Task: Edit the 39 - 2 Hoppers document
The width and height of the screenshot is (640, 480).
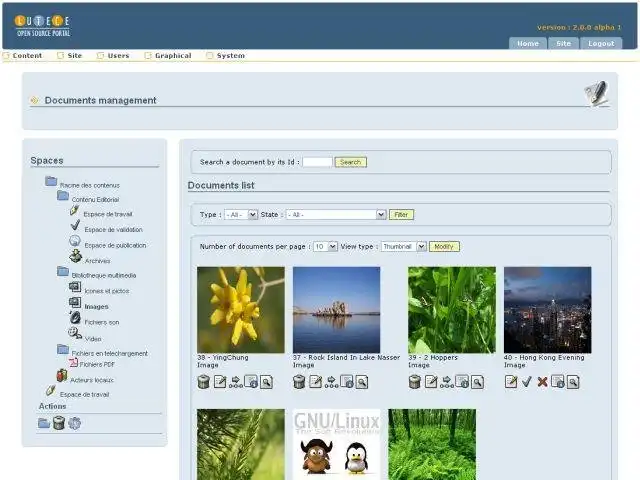Action: pos(431,382)
